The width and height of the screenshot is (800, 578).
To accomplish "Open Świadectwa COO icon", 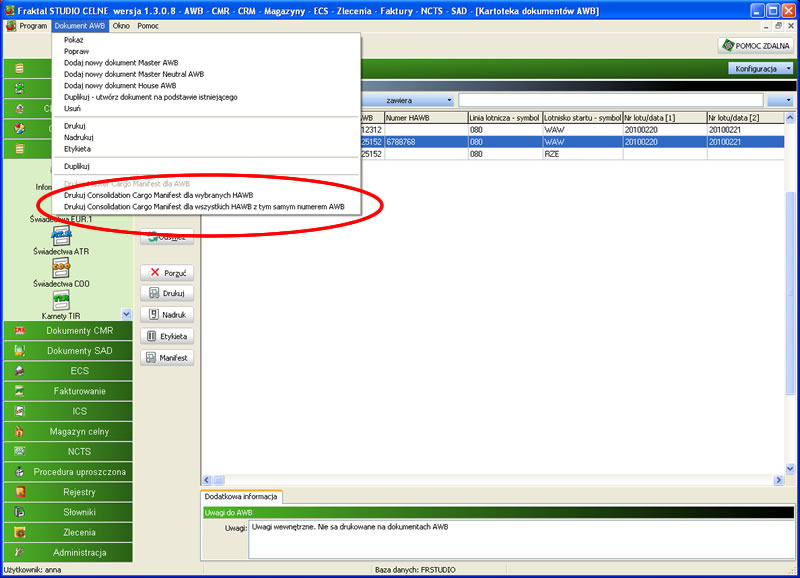I will [61, 268].
